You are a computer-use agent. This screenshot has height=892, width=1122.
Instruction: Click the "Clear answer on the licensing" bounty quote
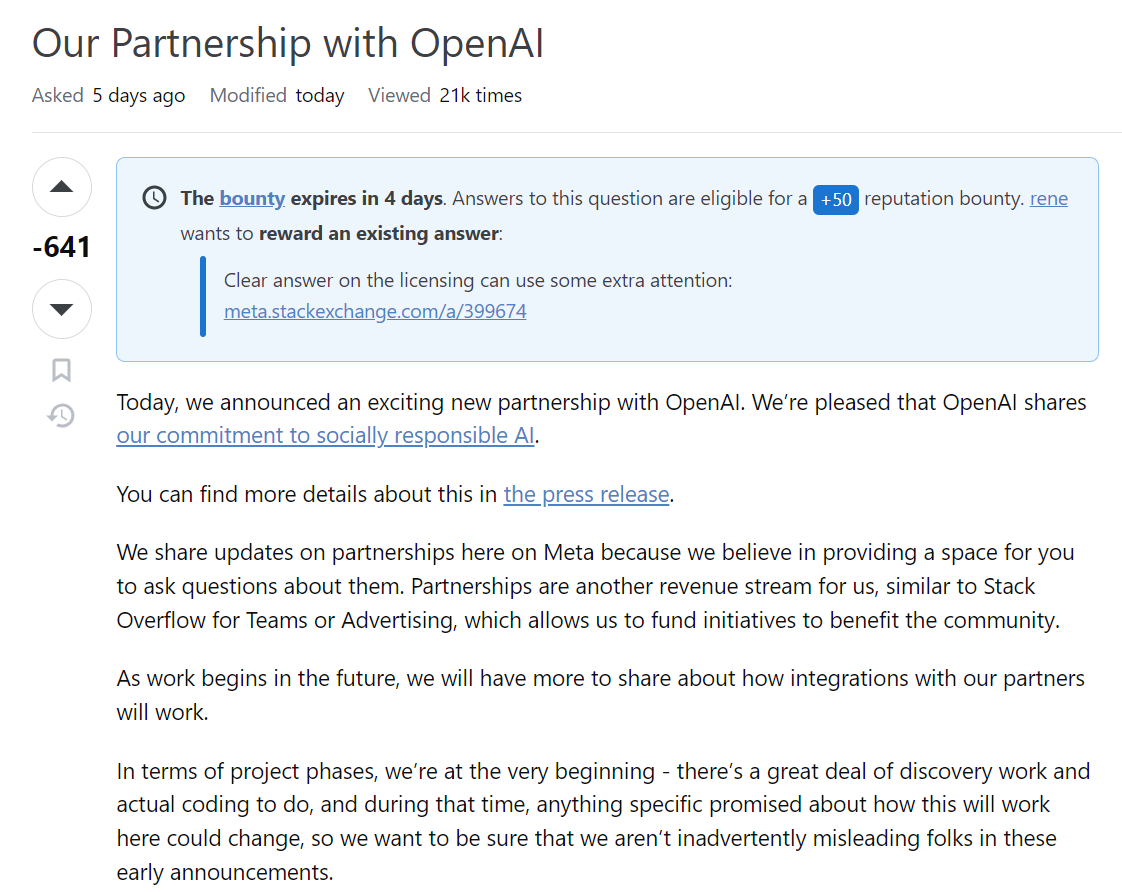coord(478,280)
